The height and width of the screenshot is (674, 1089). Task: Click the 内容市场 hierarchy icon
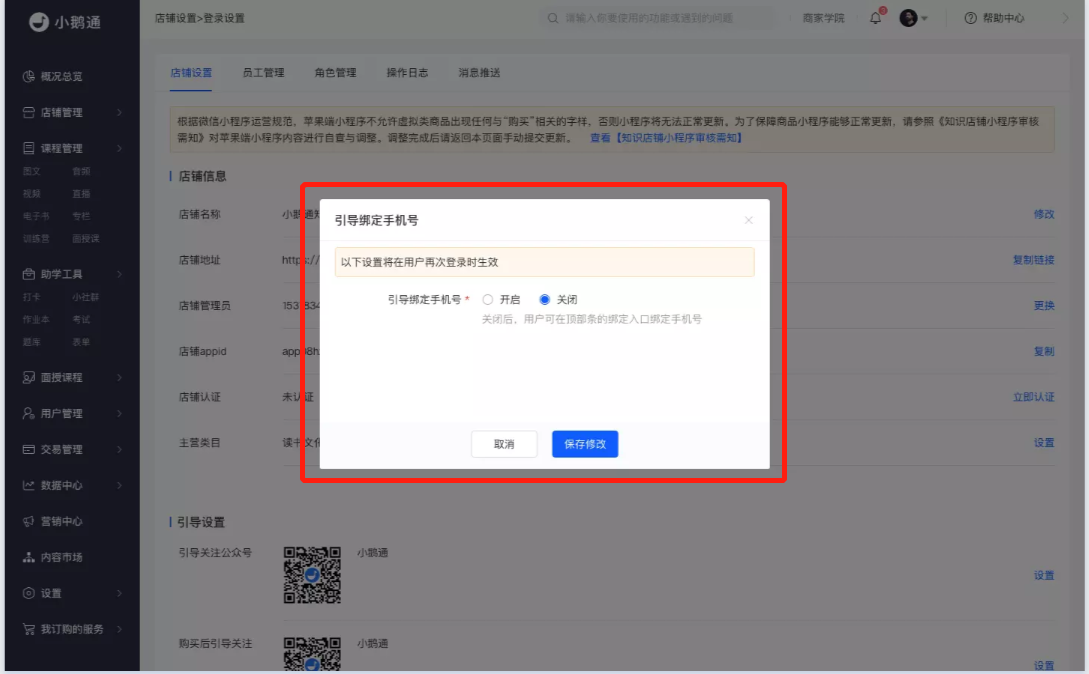tap(28, 557)
